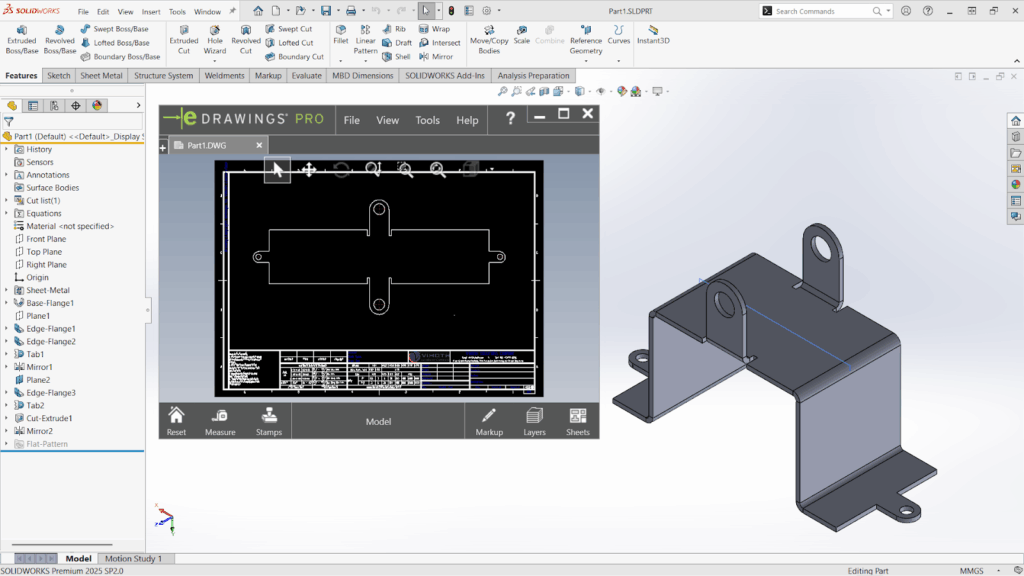
Task: Open the Insert menu
Action: point(151,12)
